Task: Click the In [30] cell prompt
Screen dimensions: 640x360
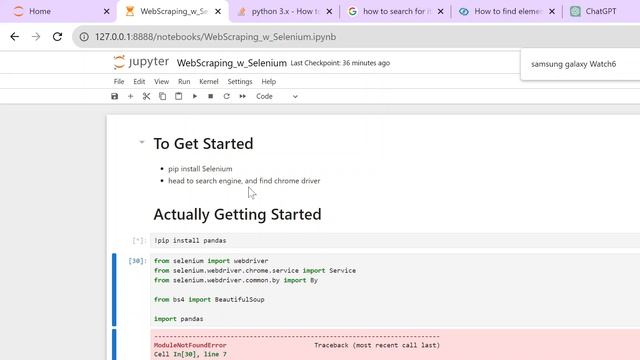Action: click(x=137, y=261)
